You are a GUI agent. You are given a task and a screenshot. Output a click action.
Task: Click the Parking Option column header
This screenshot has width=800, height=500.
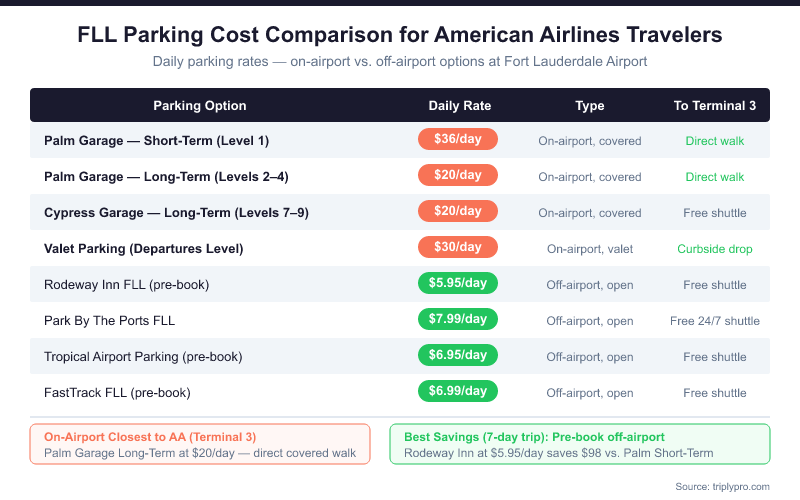pos(199,106)
